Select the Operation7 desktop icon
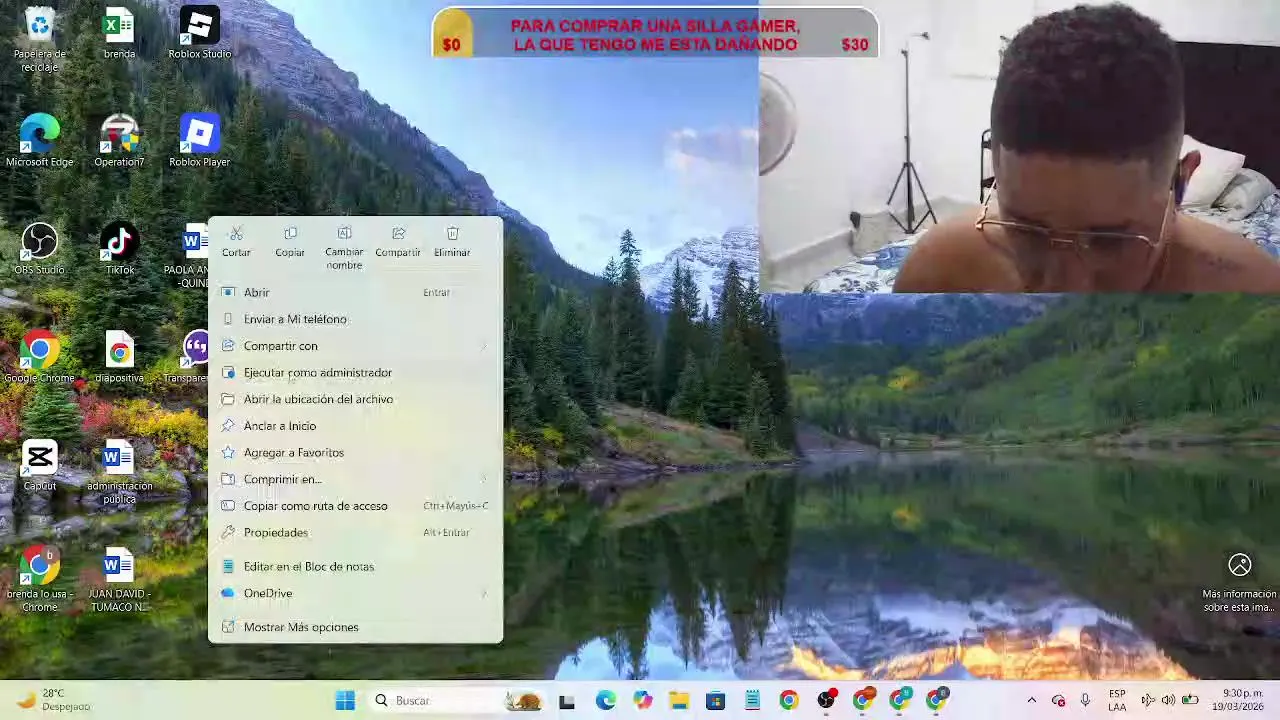 pos(119,140)
